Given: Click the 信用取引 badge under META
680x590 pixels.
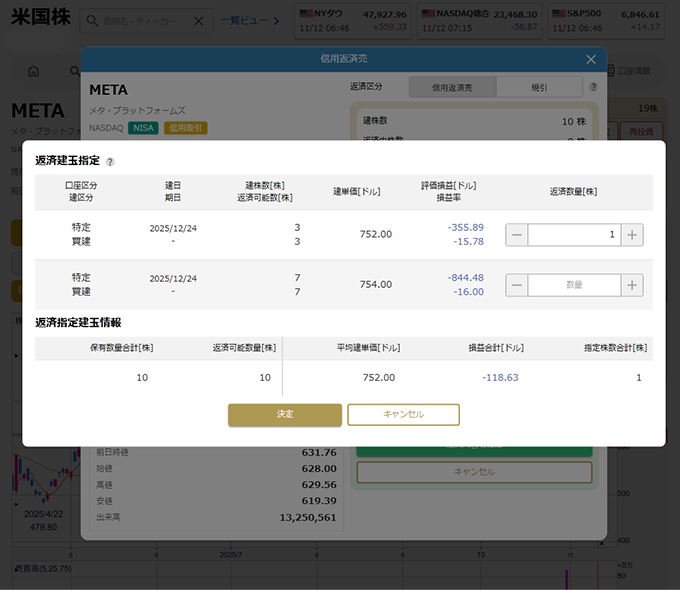Looking at the screenshot, I should (x=185, y=128).
